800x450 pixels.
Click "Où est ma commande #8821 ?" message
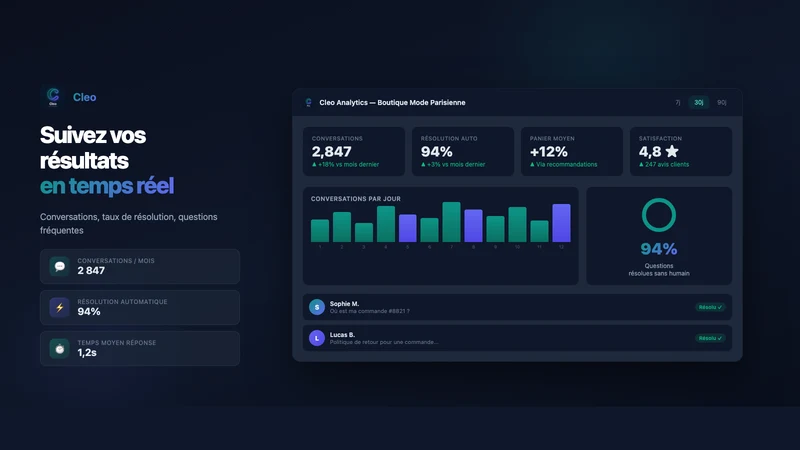370,311
